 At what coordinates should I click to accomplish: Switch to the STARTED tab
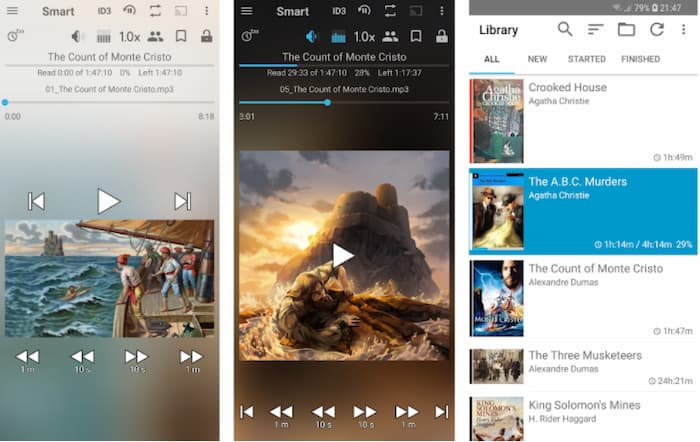point(587,59)
